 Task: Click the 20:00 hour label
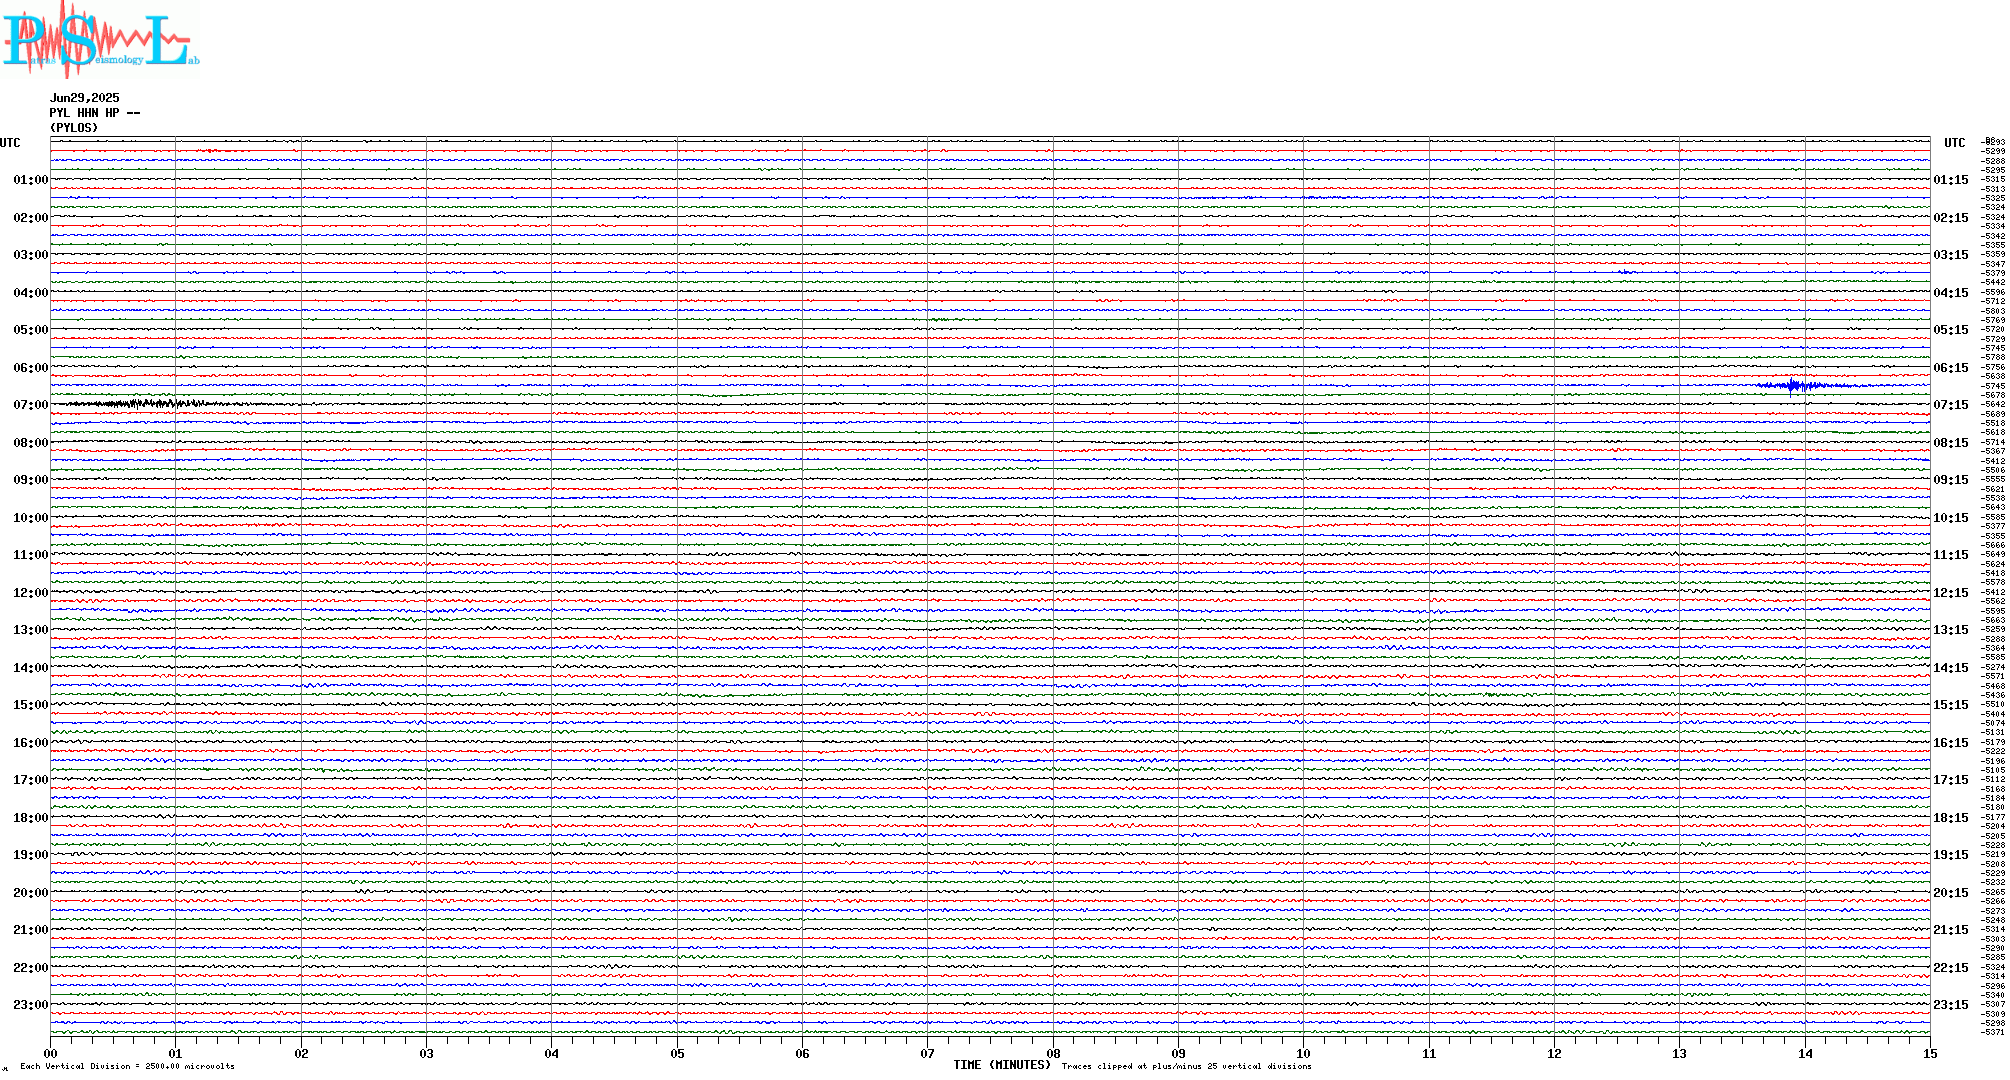coord(30,893)
